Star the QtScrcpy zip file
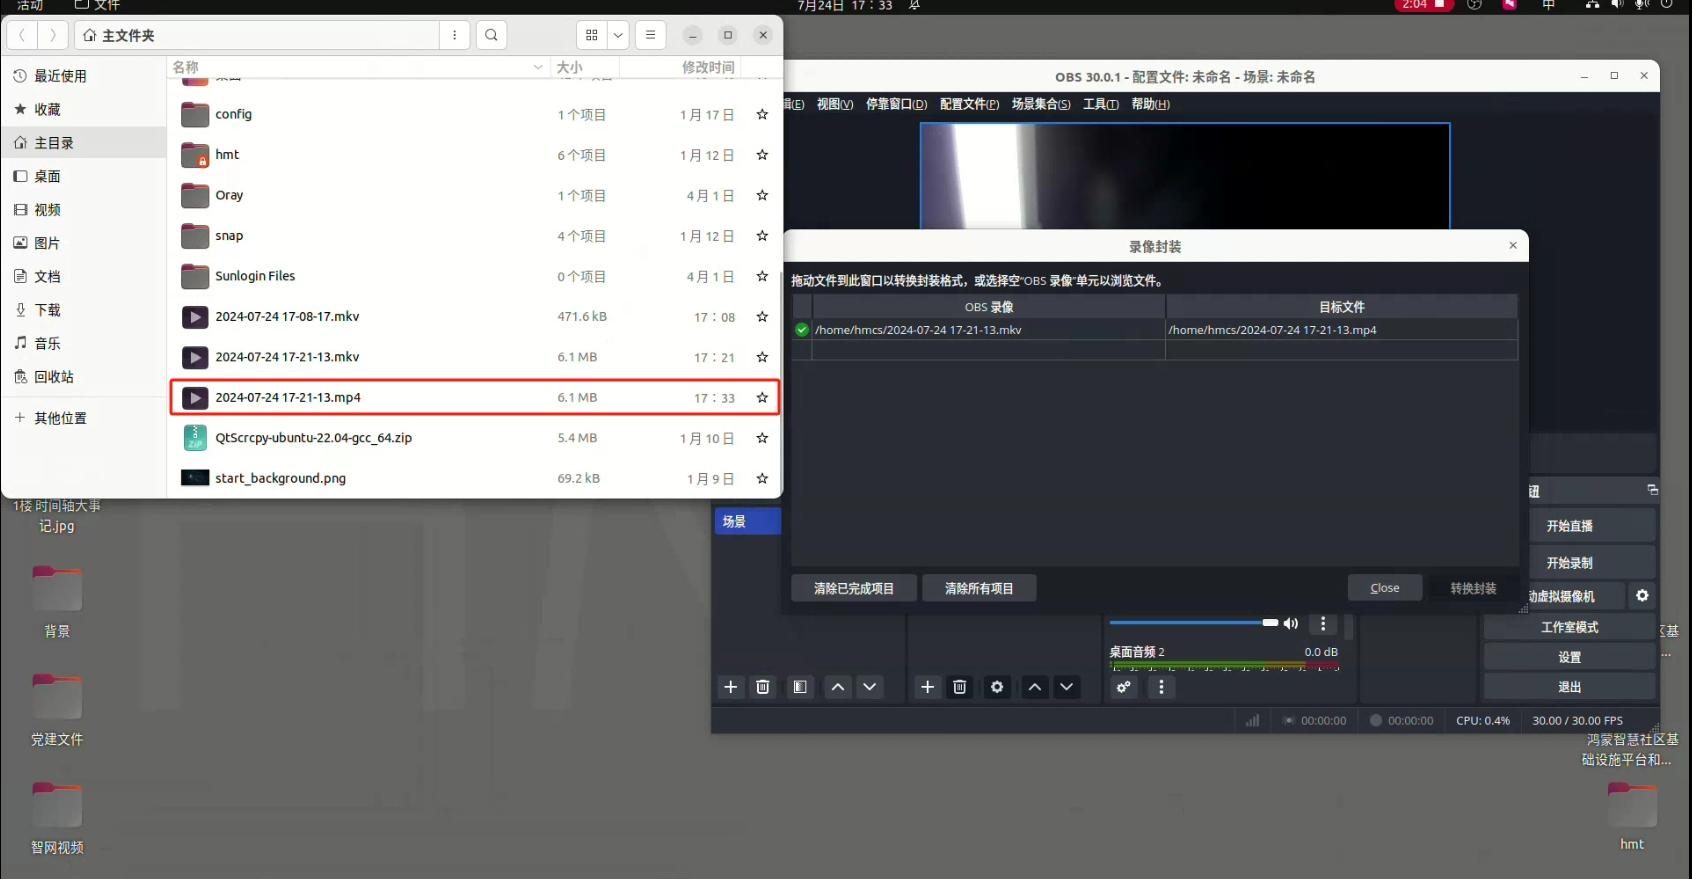1692x879 pixels. click(x=762, y=438)
